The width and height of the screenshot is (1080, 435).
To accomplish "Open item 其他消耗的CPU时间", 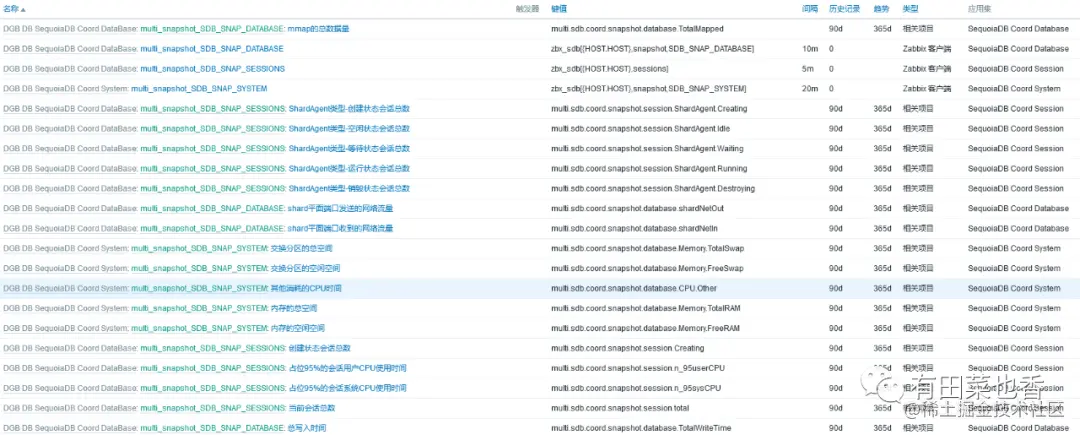I will click(307, 288).
